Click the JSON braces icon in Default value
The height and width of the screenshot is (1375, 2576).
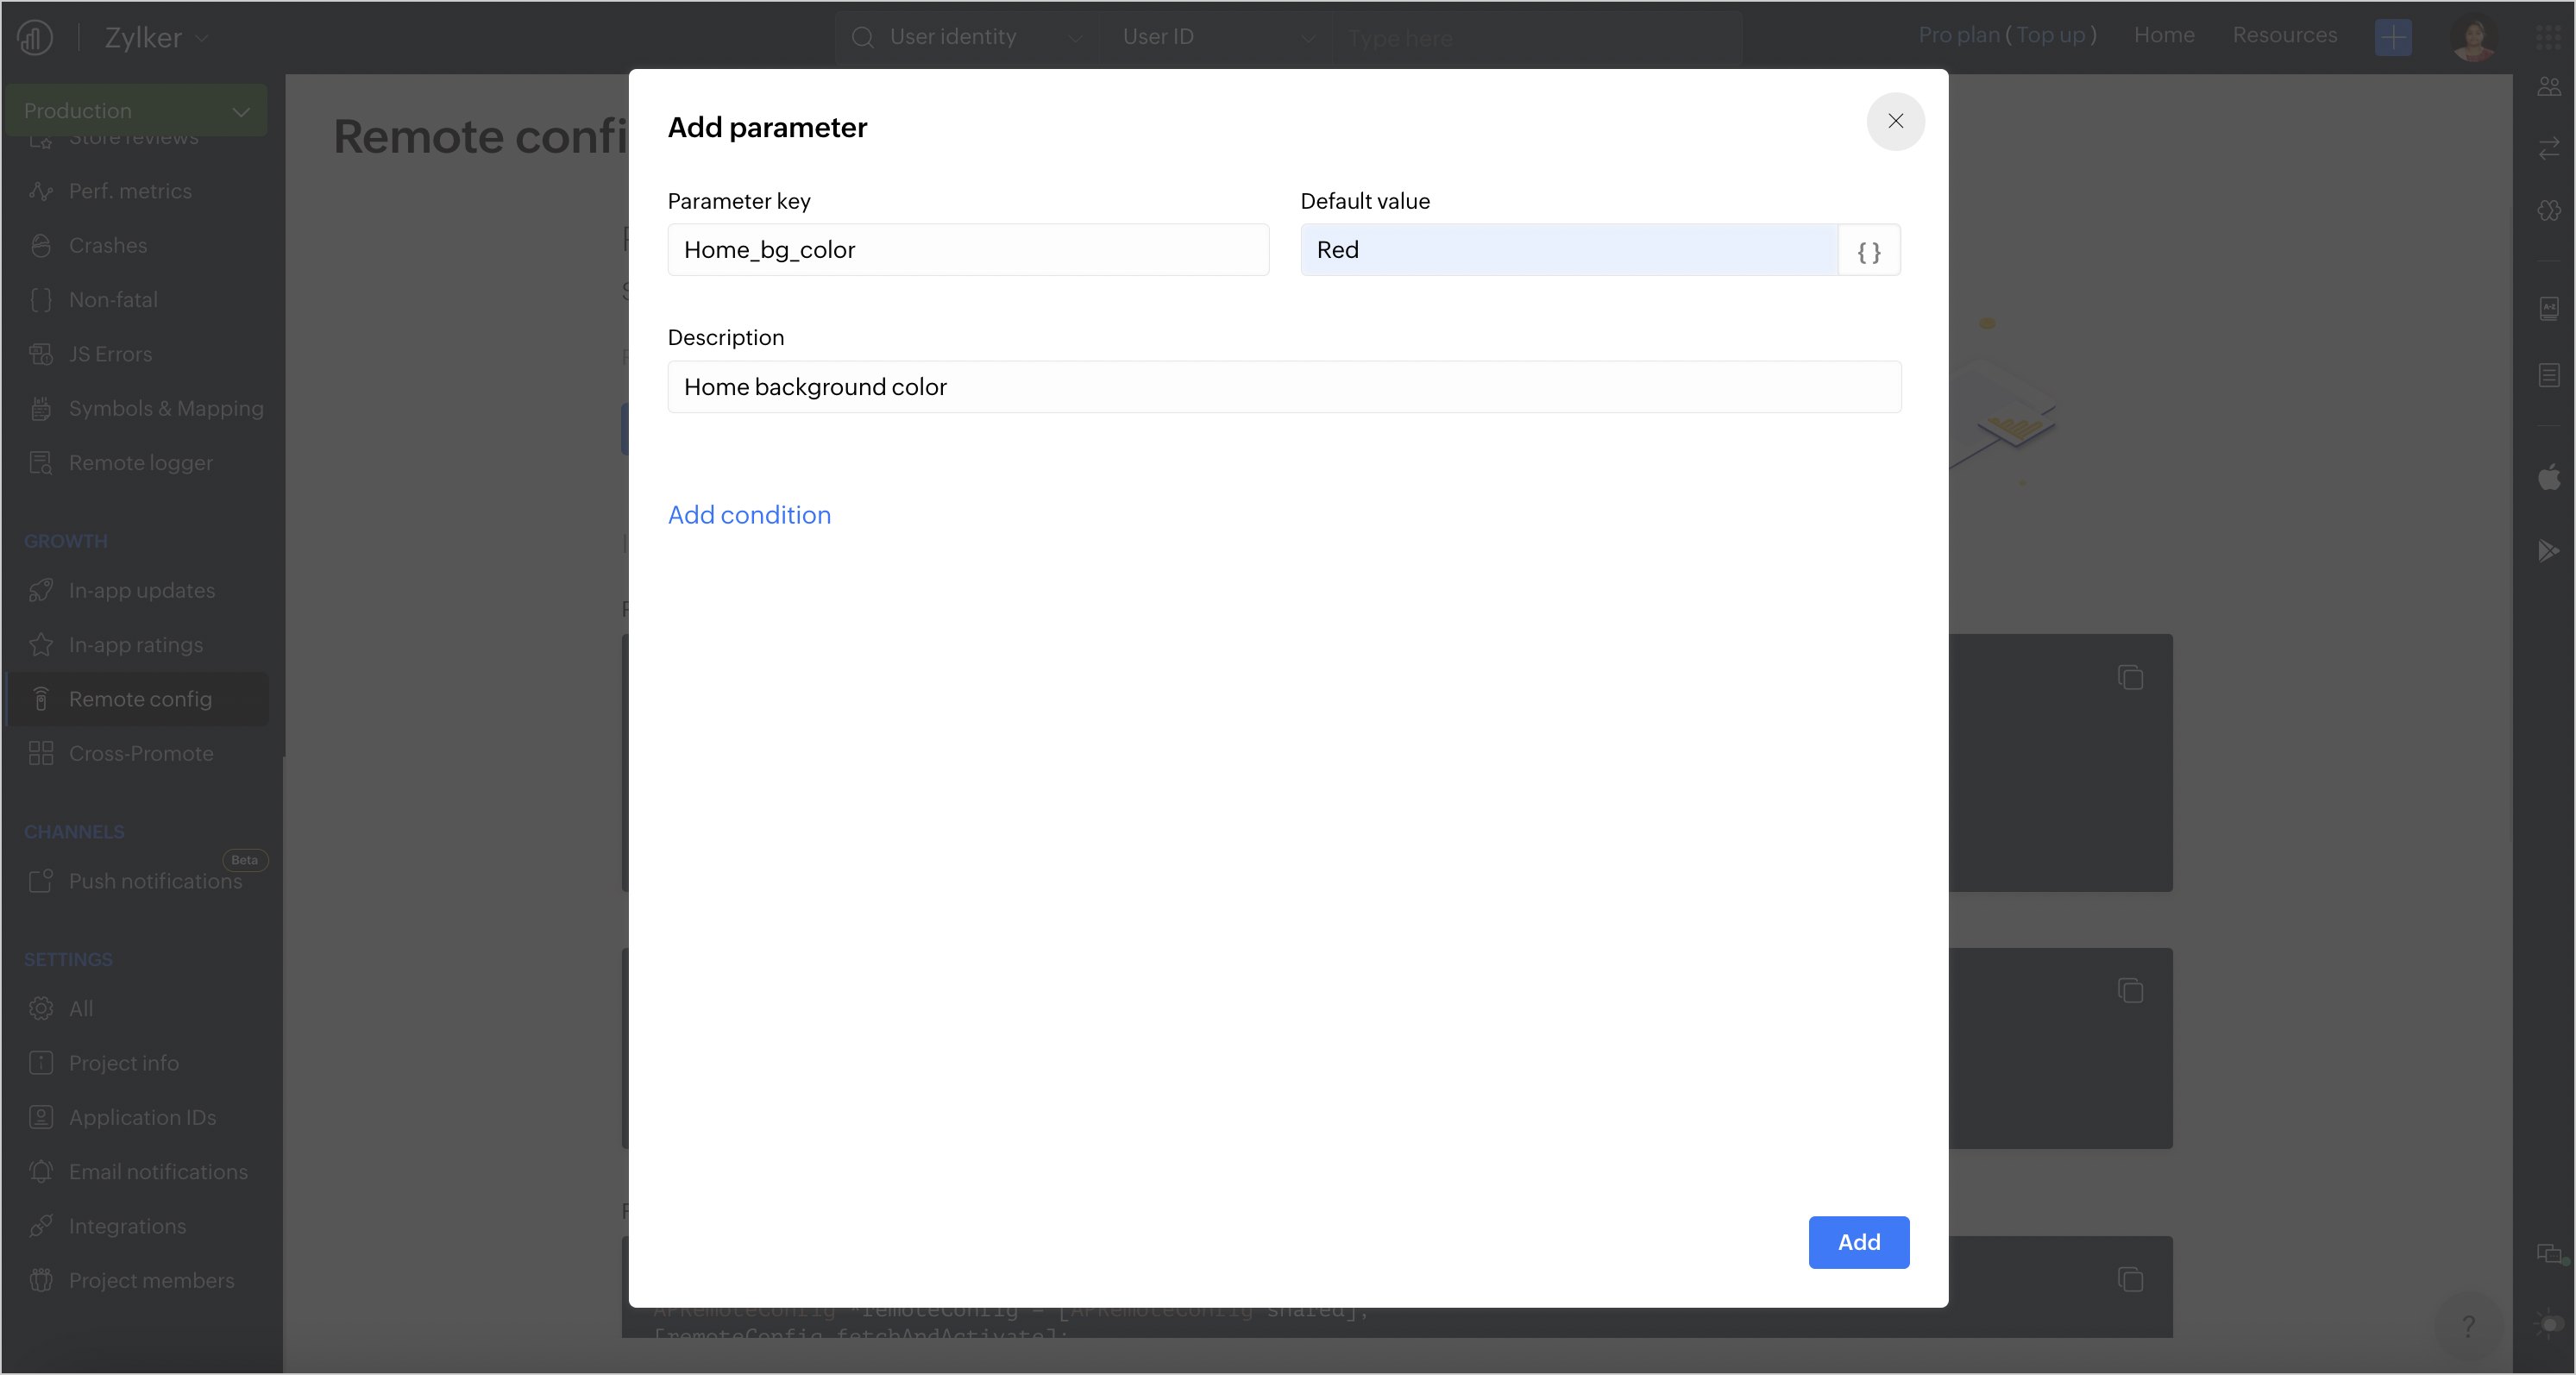pos(1868,251)
